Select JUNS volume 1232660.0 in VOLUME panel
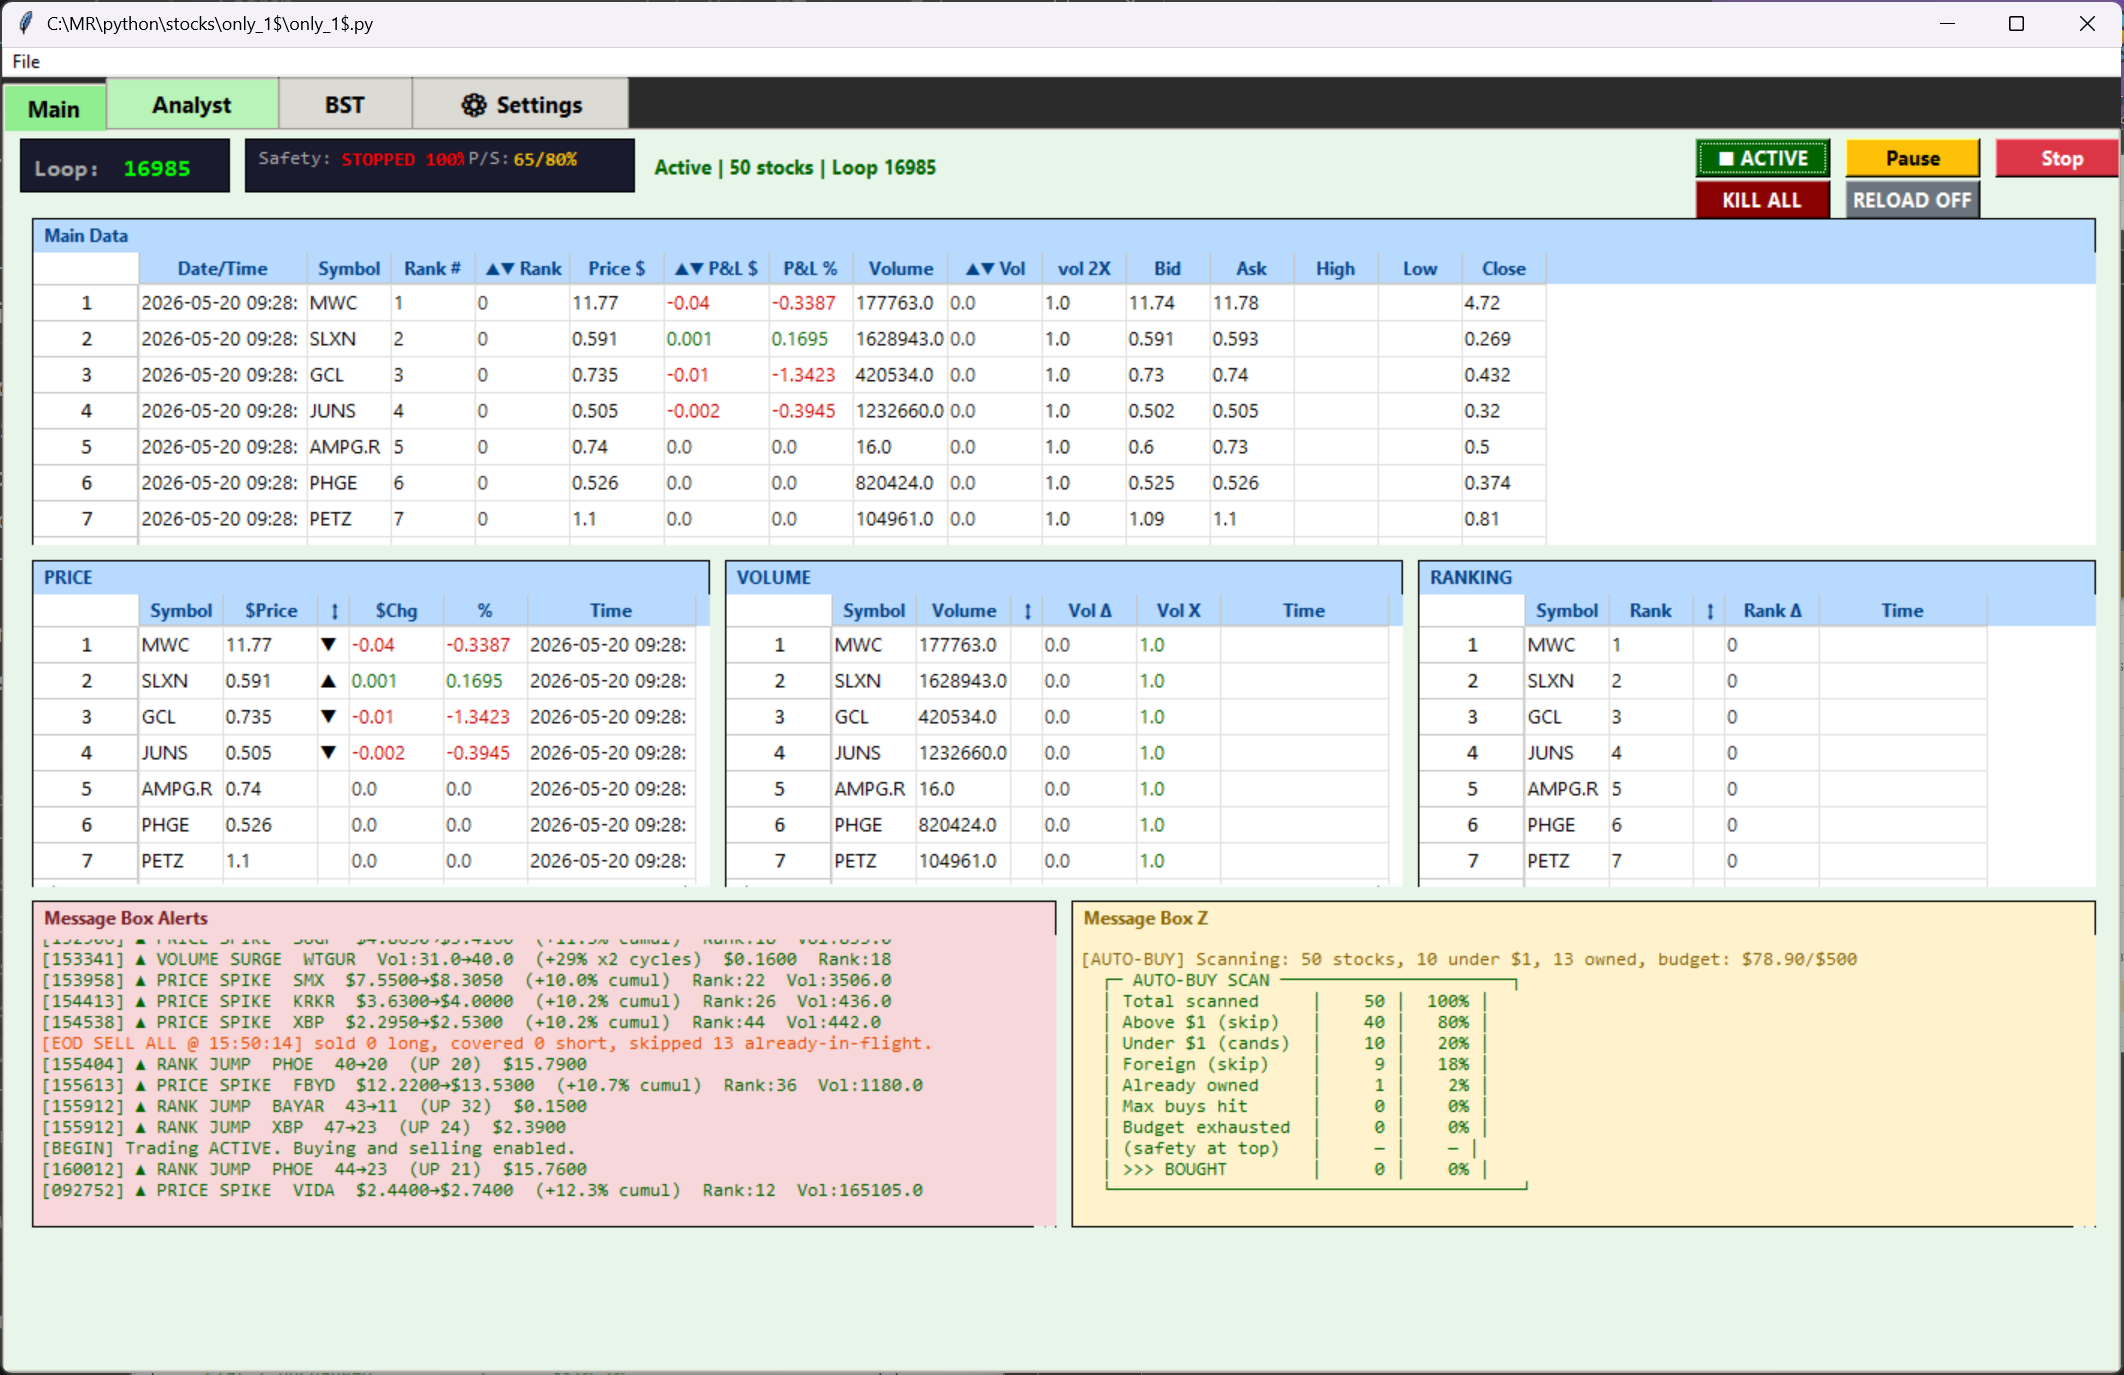This screenshot has height=1375, width=2124. coord(963,753)
